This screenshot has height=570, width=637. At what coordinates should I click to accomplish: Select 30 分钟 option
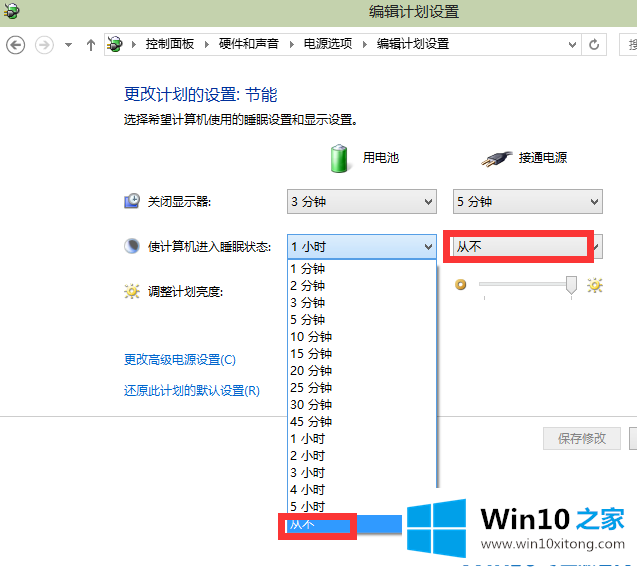[362, 405]
